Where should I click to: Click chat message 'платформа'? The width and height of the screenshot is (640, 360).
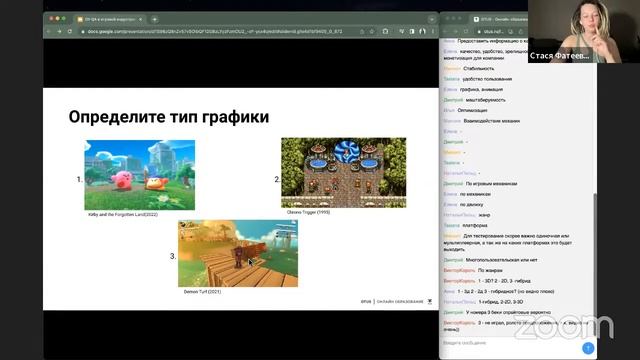(475, 225)
